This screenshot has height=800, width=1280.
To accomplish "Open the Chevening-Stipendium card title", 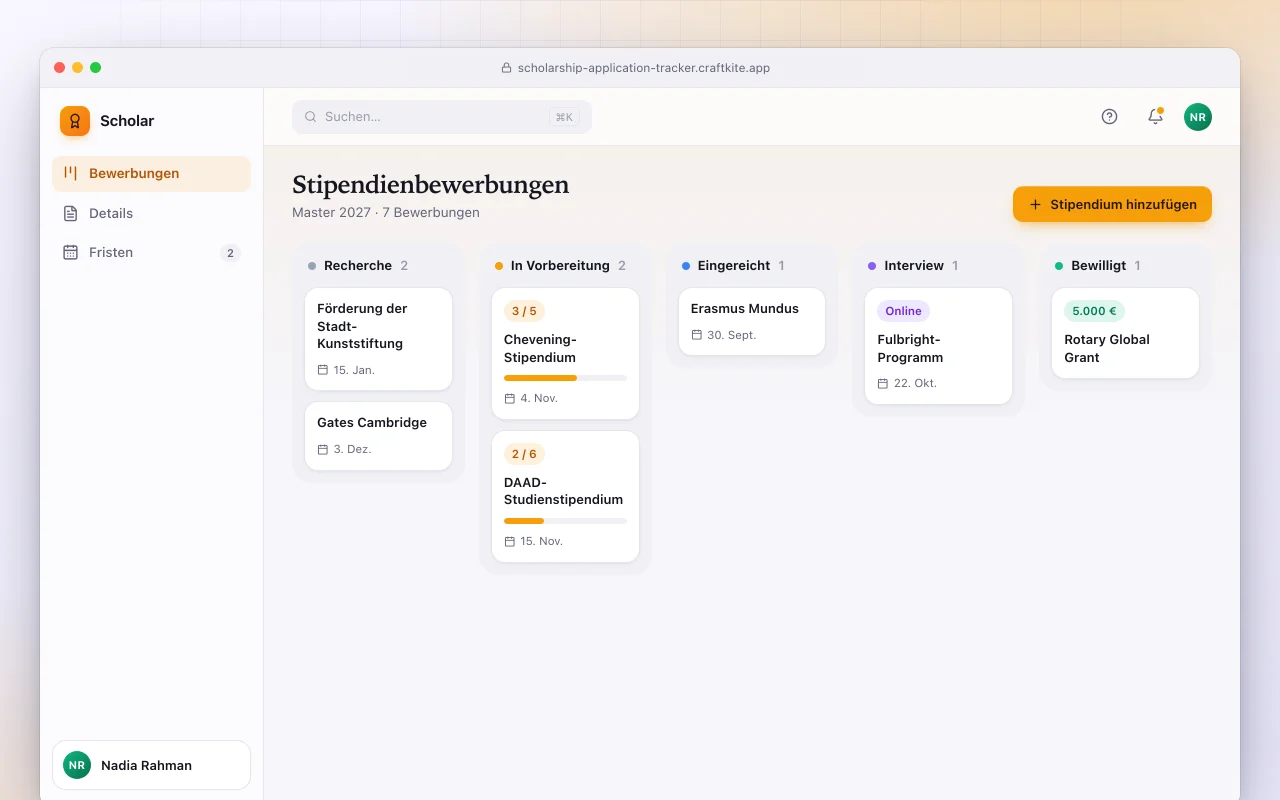I will [x=540, y=348].
